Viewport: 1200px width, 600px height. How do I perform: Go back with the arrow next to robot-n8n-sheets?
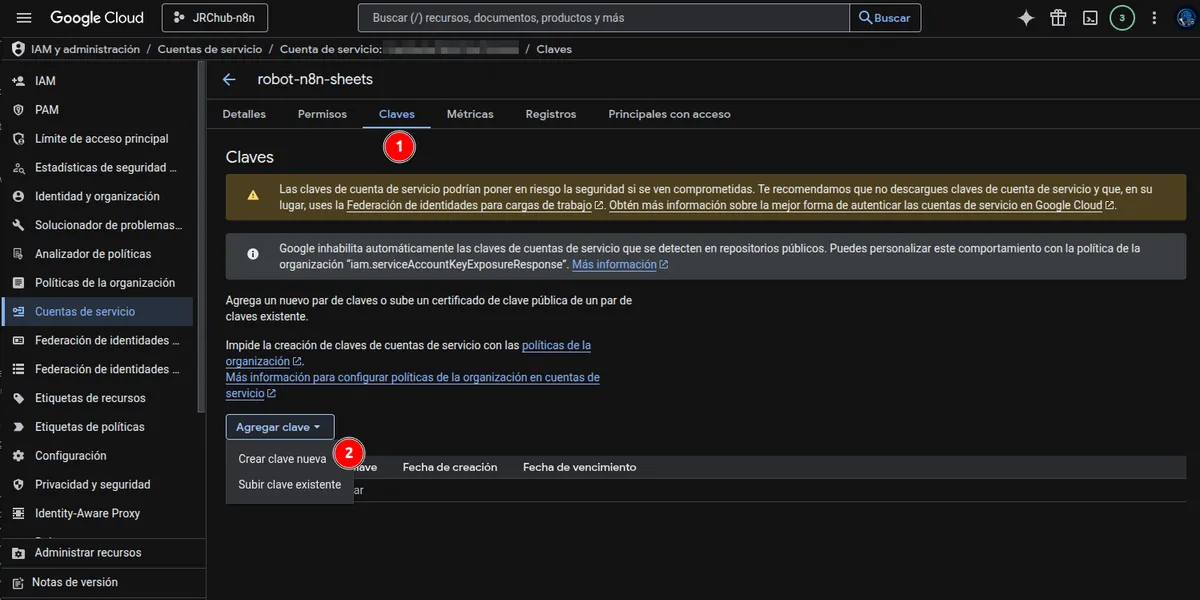tap(229, 79)
